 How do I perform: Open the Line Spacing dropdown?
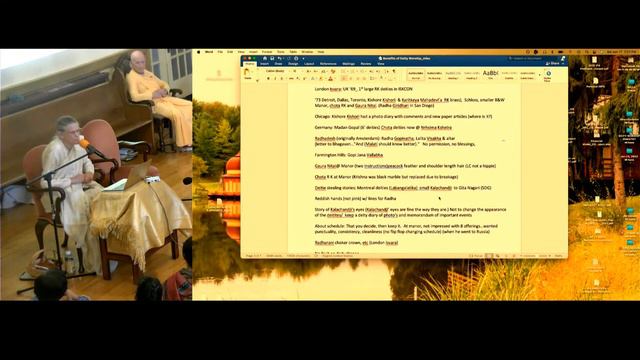(372, 78)
